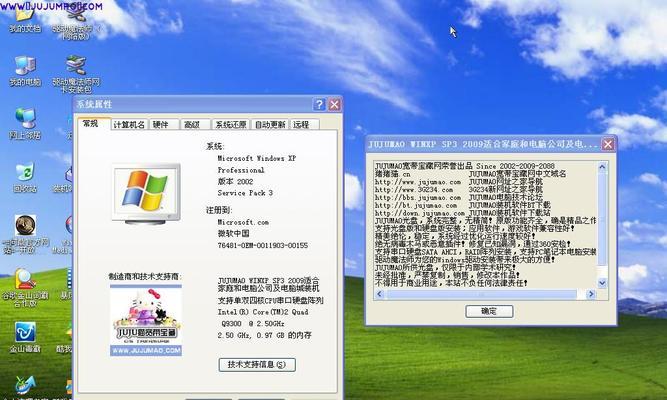Viewport: 667px width, 400px height.
Task: Select the 回收站 recycle bin icon
Action: [25, 177]
